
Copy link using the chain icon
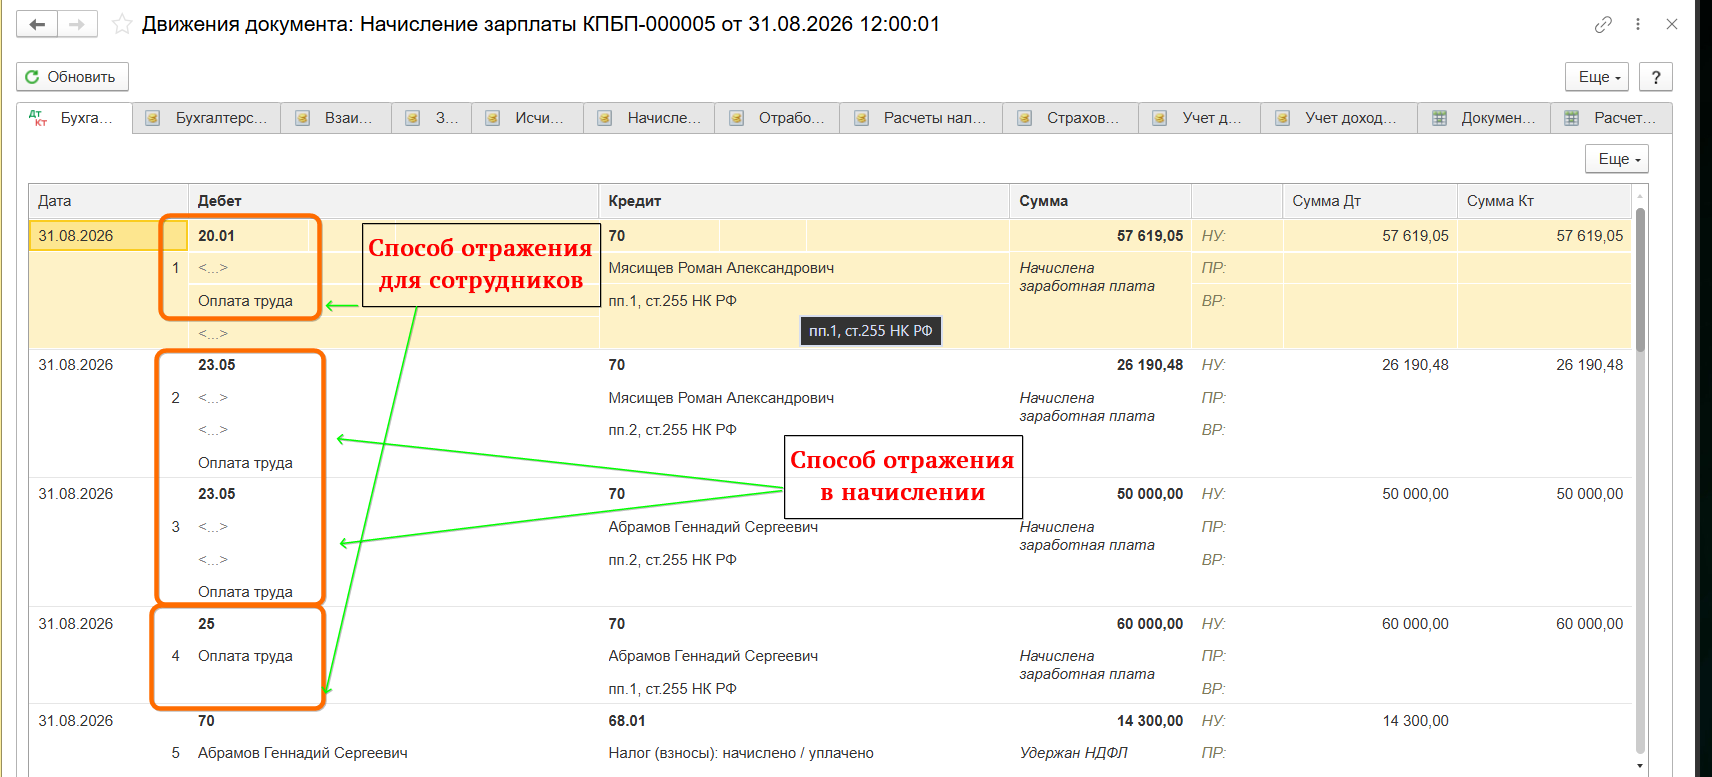[1603, 24]
